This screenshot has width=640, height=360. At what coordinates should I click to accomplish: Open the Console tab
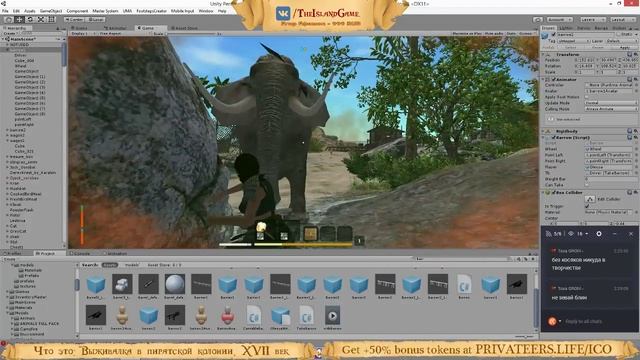(x=81, y=253)
